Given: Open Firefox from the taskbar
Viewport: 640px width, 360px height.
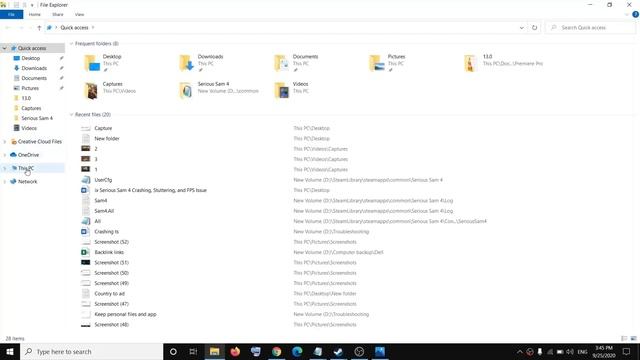Looking at the screenshot, I should tap(235, 351).
